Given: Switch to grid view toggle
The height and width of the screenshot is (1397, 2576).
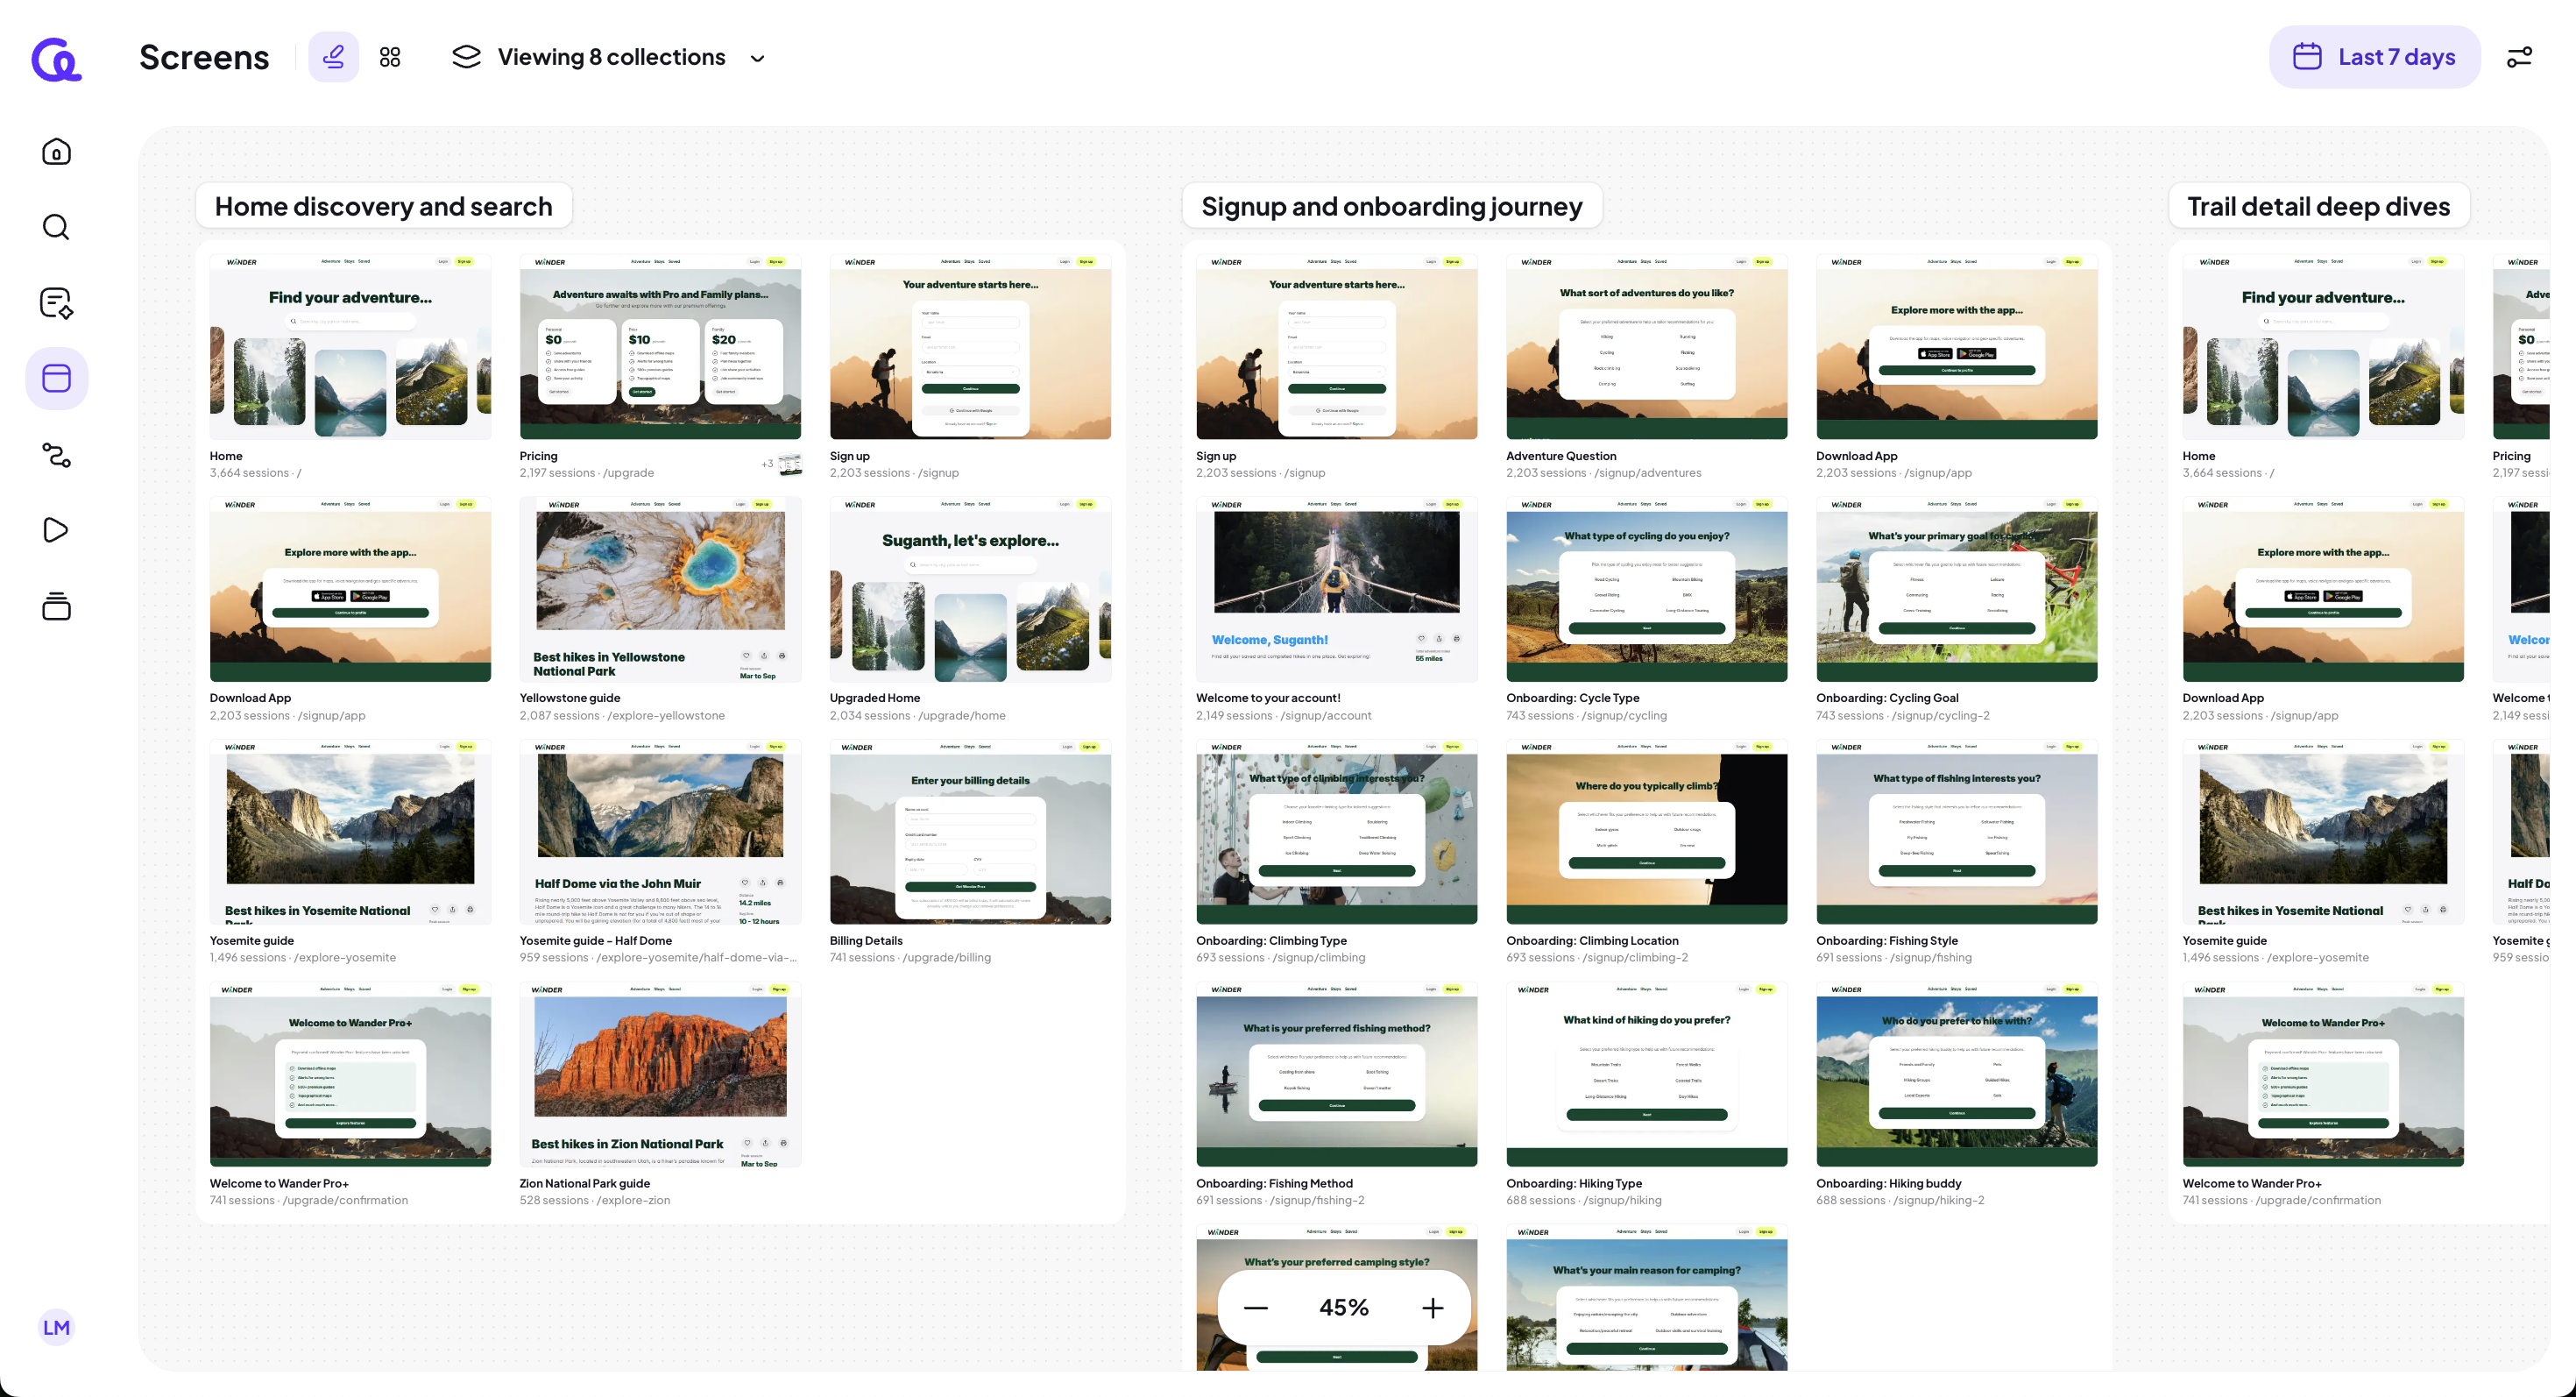Looking at the screenshot, I should coord(390,57).
